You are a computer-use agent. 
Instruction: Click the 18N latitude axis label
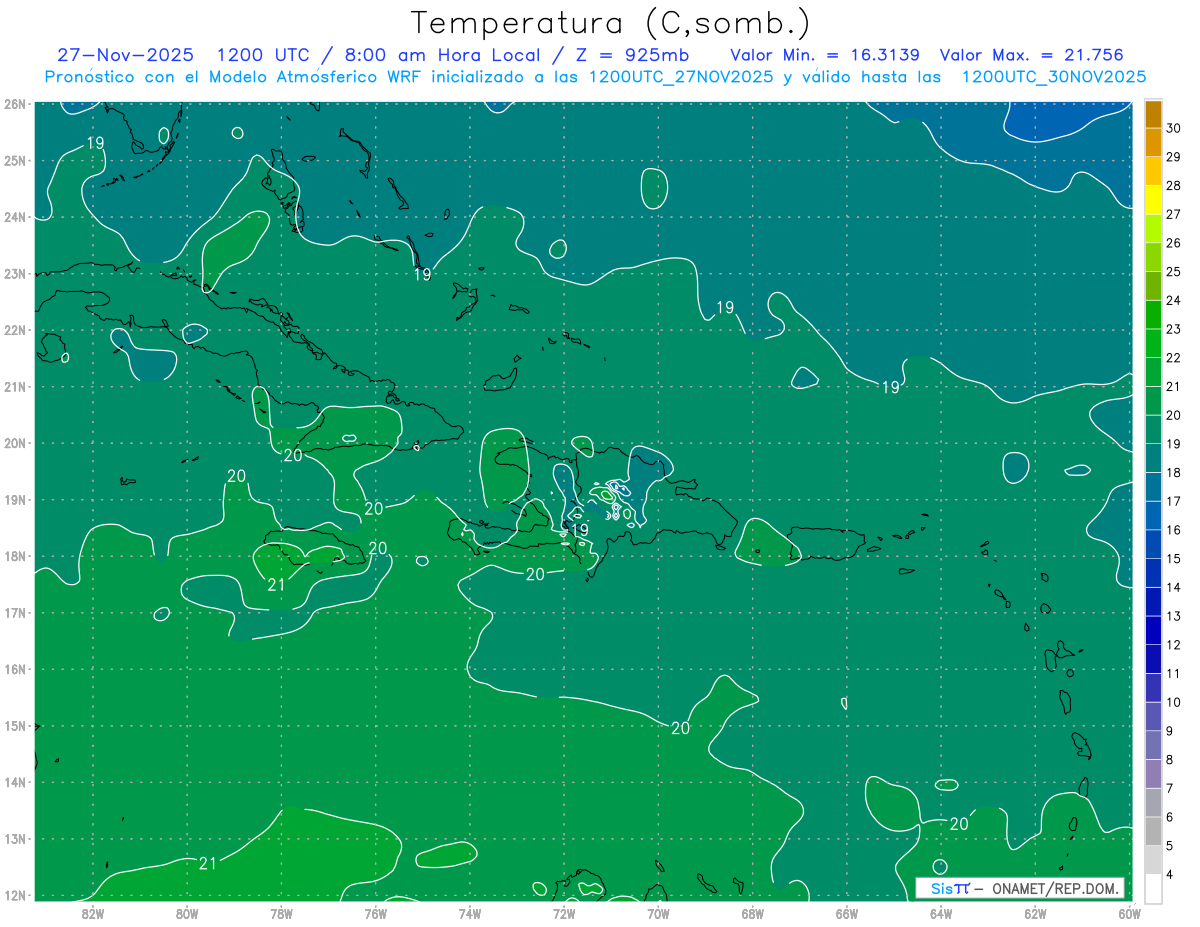coord(15,556)
